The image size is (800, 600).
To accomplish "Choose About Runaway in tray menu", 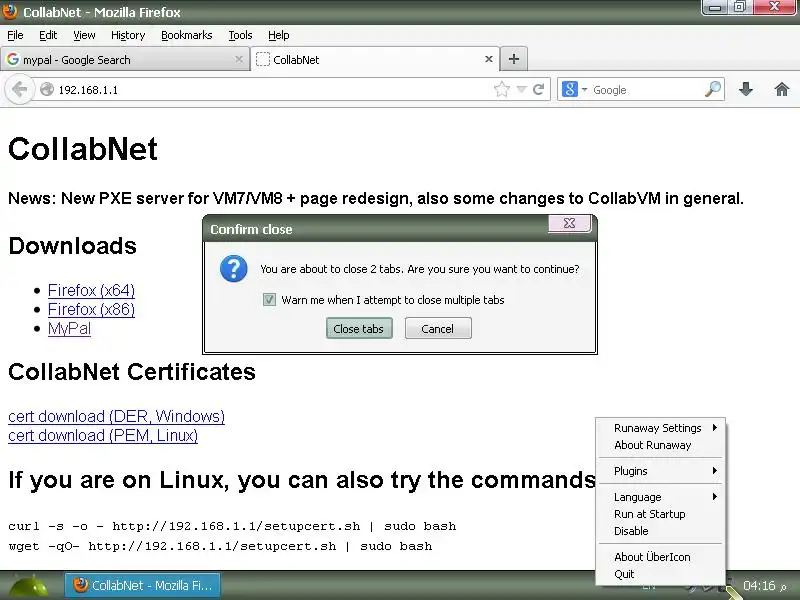I will coord(660,445).
